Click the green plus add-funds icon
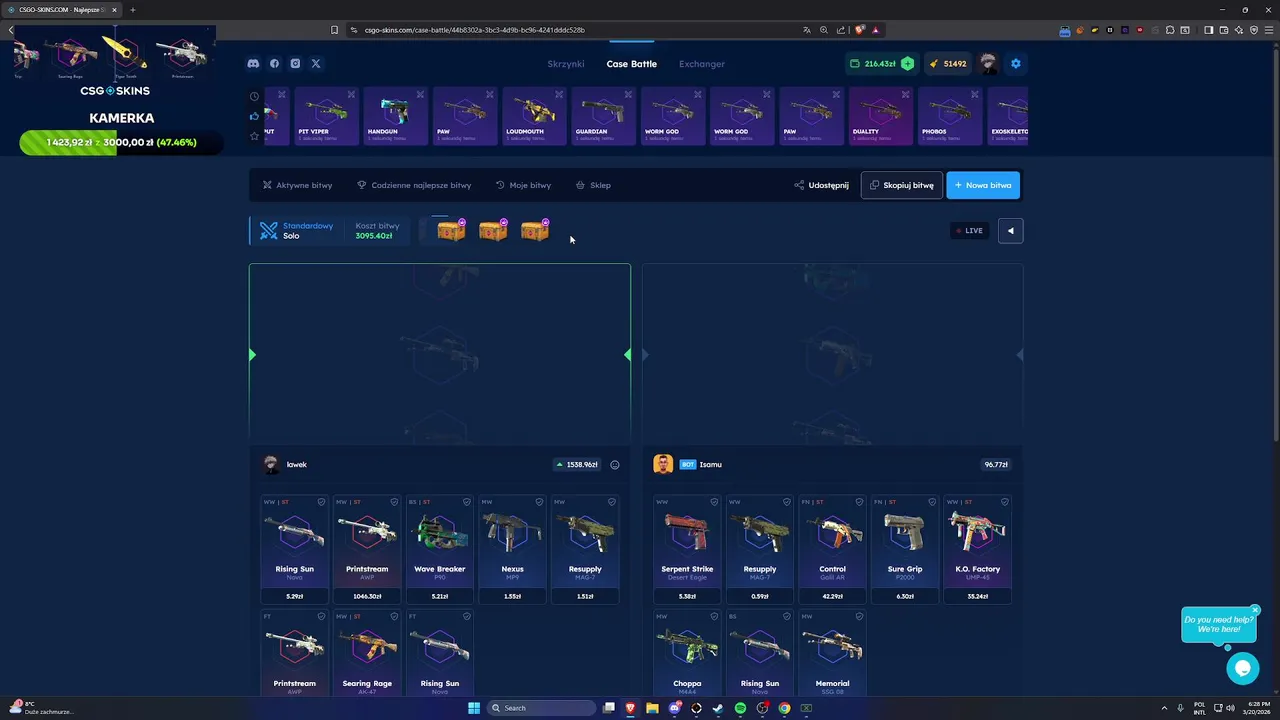The height and width of the screenshot is (720, 1280). point(907,64)
